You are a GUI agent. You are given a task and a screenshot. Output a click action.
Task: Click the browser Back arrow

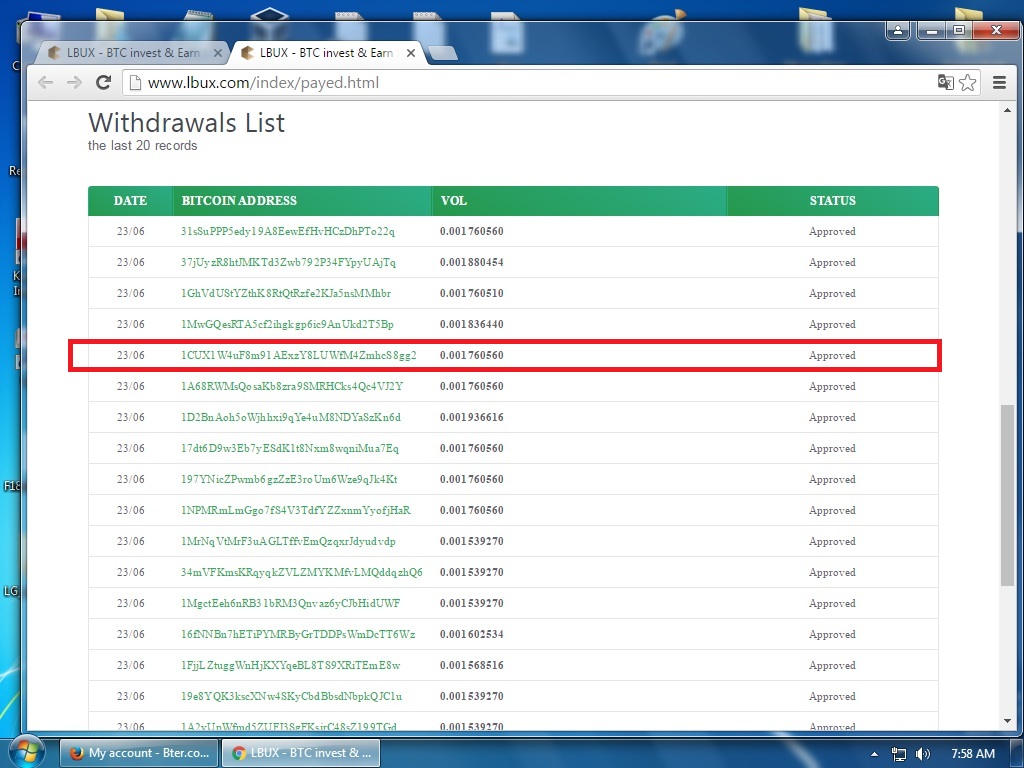click(x=45, y=82)
